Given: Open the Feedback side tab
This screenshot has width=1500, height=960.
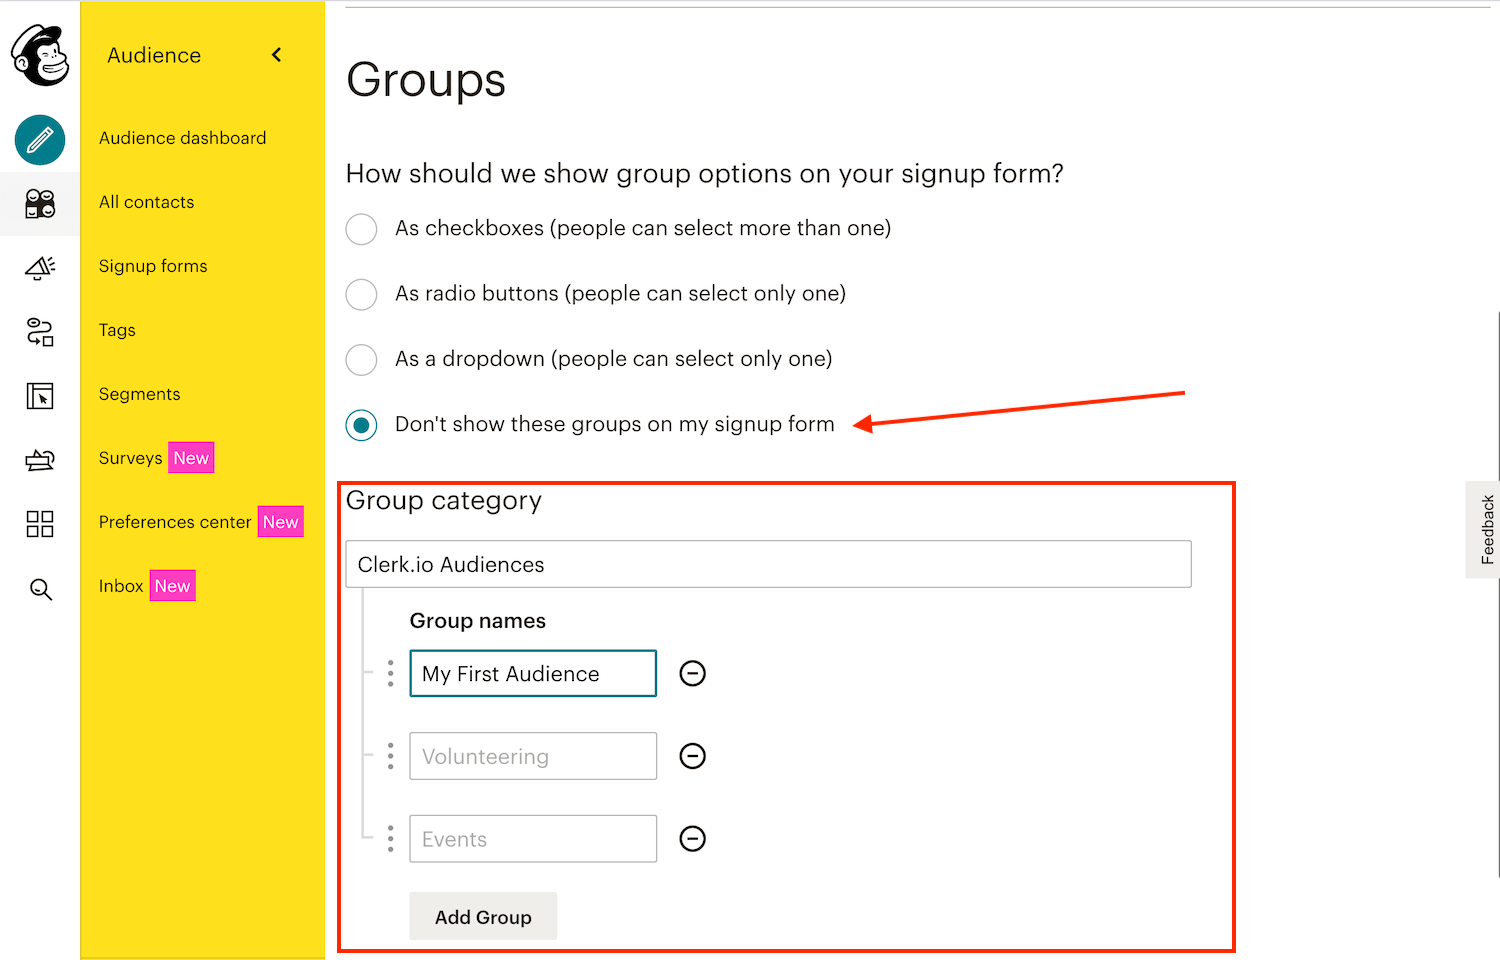Looking at the screenshot, I should [x=1486, y=530].
